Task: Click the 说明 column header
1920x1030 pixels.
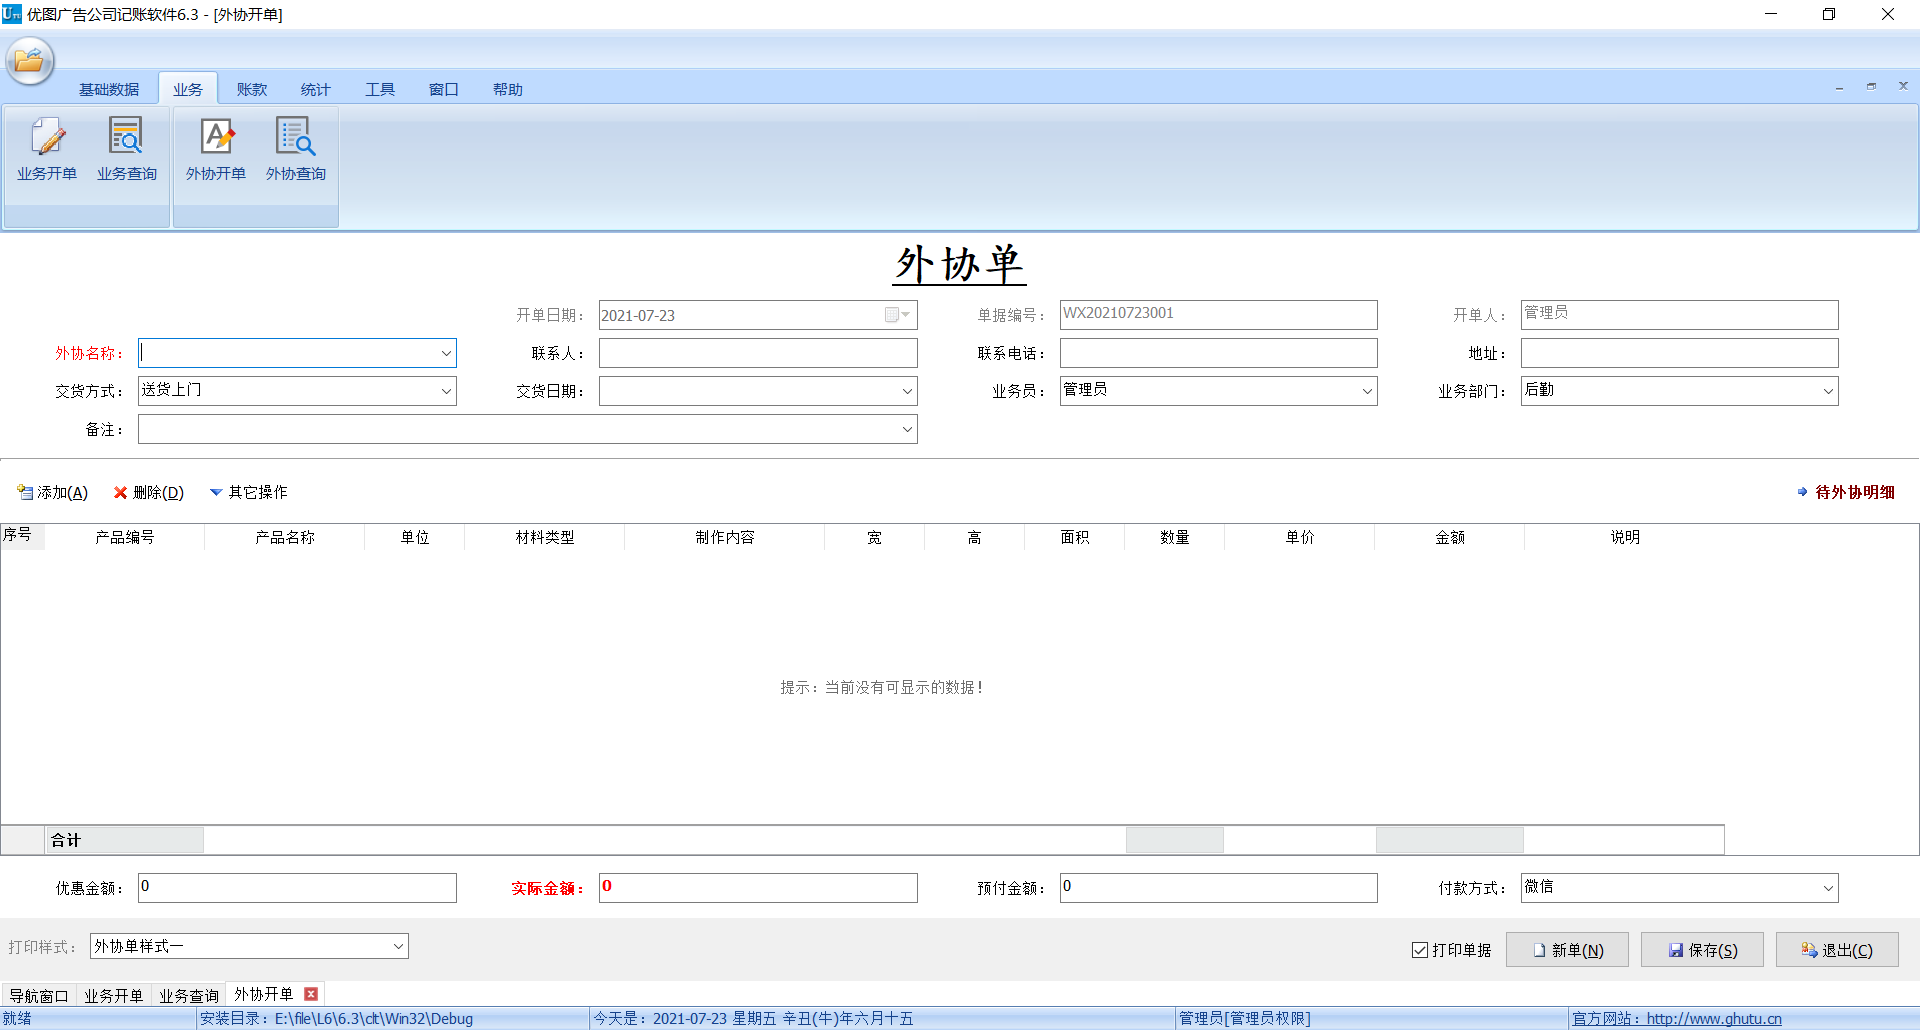Action: click(x=1625, y=537)
